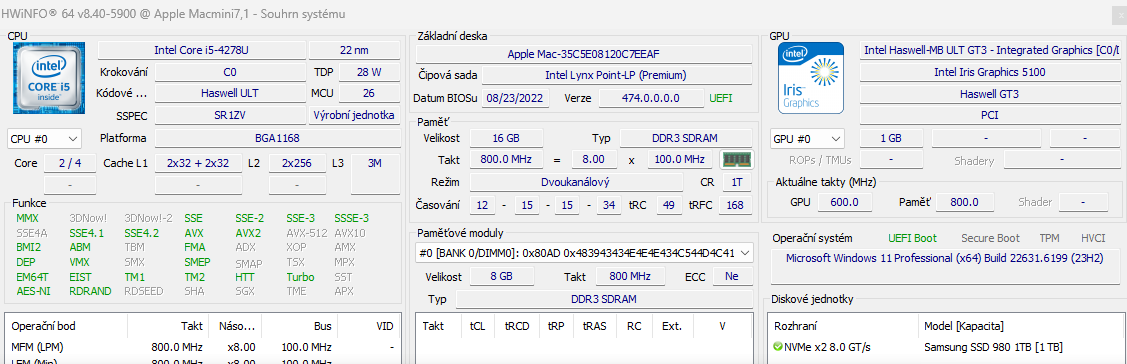Click the BGA1168 platform field
Image resolution: width=1127 pixels, height=364 pixels.
277,138
